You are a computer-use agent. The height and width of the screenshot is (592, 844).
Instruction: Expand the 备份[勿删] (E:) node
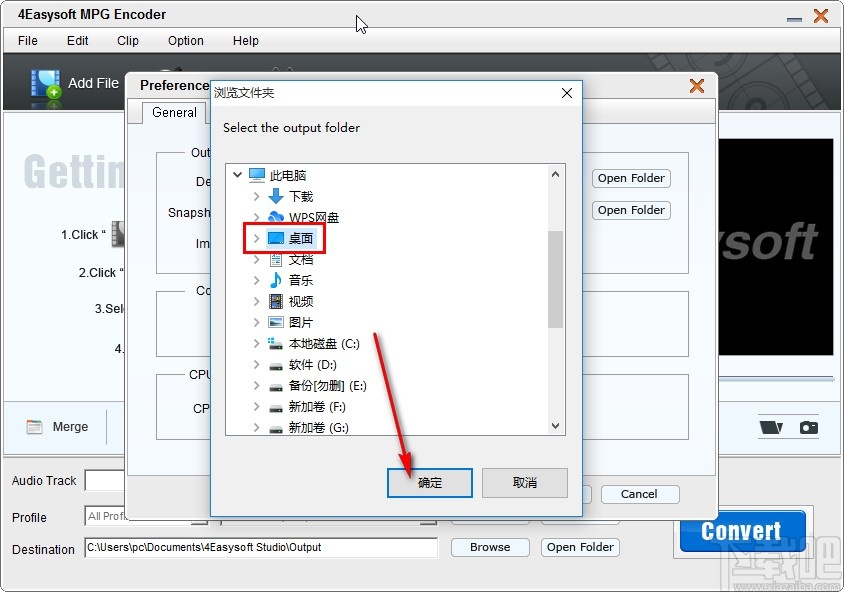pyautogui.click(x=257, y=385)
